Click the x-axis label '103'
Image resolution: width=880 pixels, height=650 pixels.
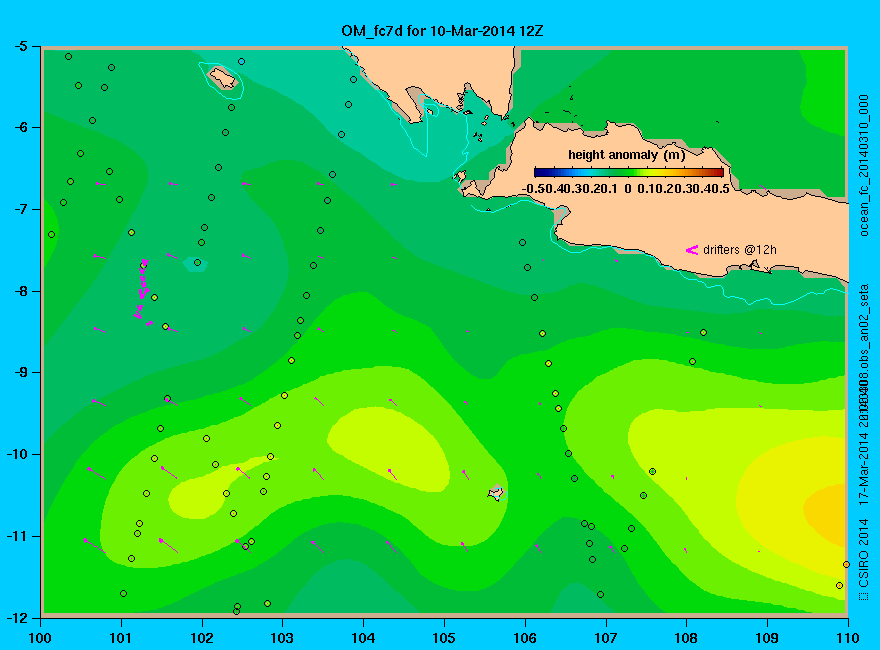[x=282, y=638]
